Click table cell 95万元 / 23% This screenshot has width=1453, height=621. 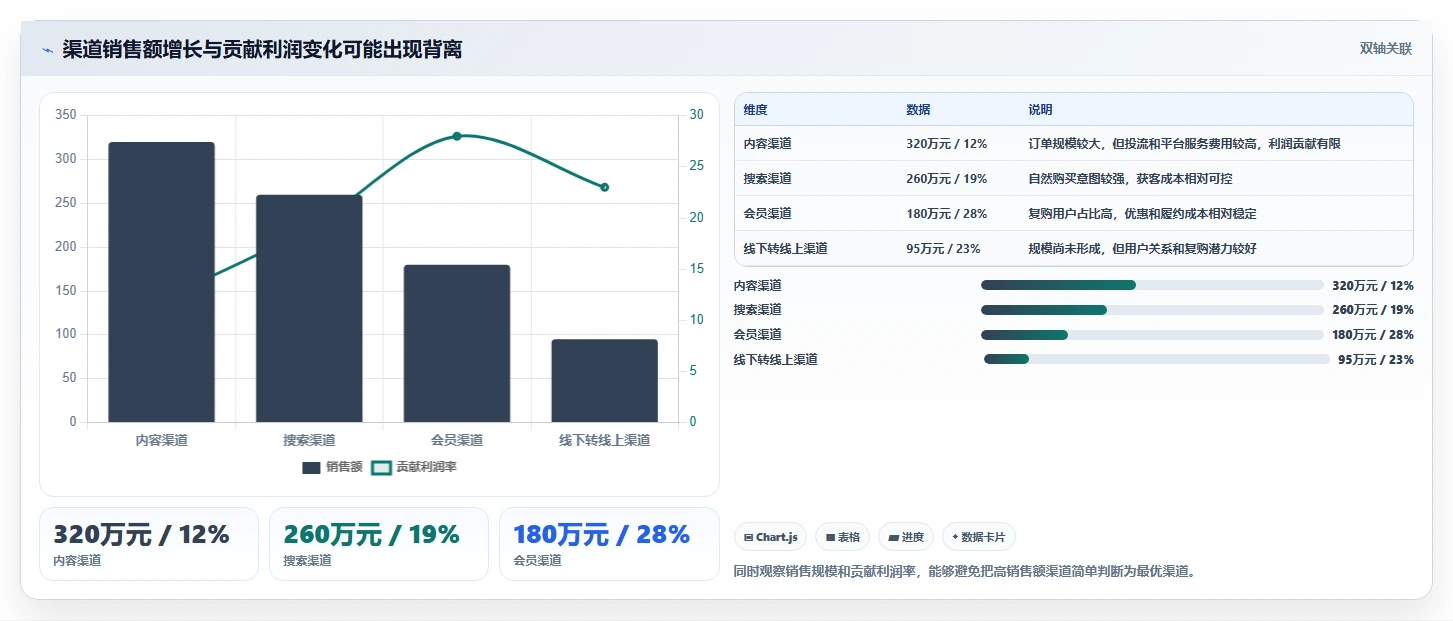(x=943, y=249)
